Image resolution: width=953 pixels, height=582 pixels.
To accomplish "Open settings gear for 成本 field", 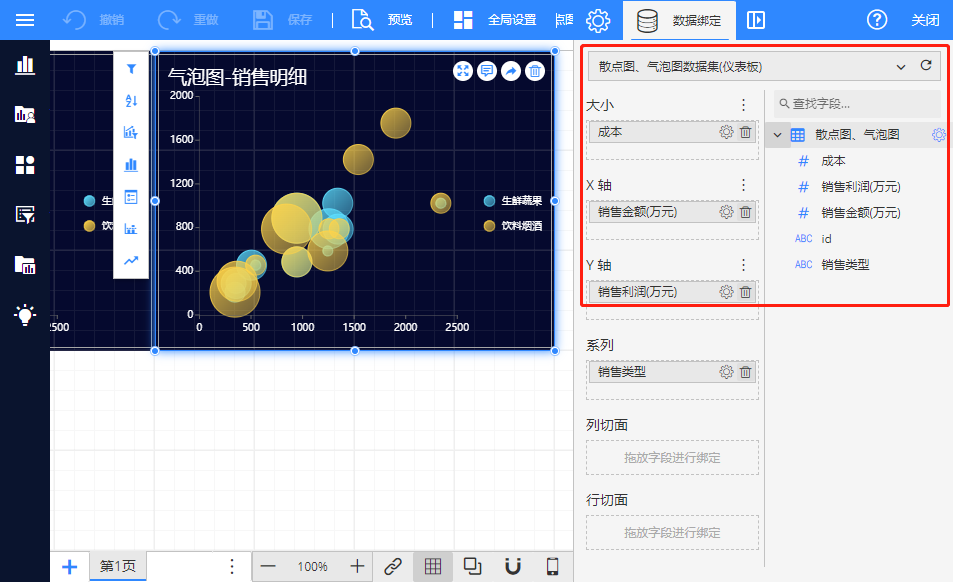I will coord(727,132).
